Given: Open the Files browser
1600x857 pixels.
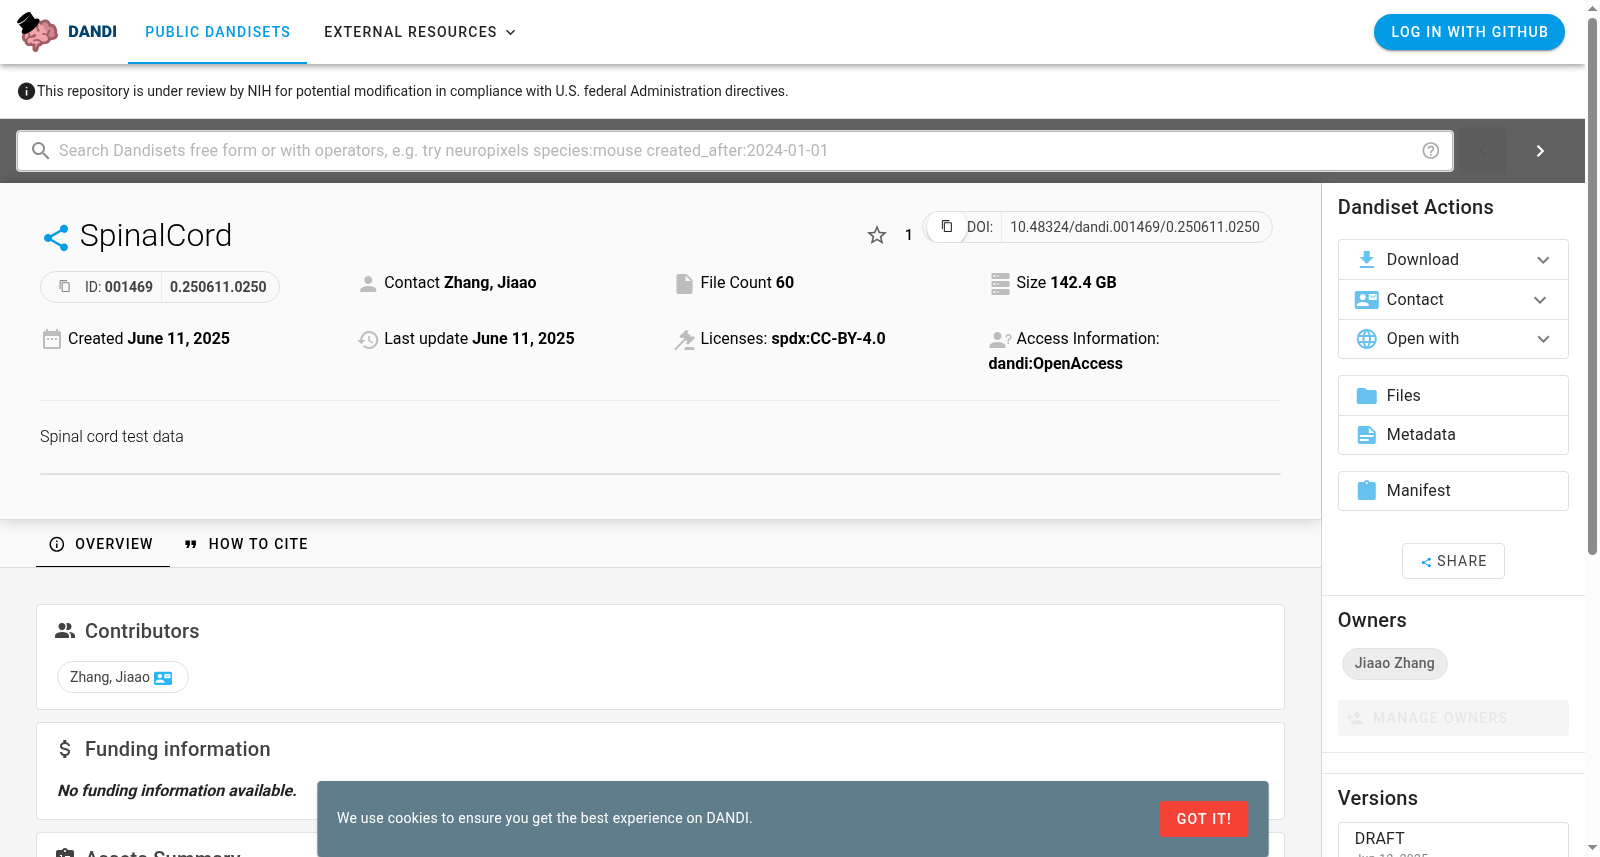Looking at the screenshot, I should click(x=1453, y=396).
